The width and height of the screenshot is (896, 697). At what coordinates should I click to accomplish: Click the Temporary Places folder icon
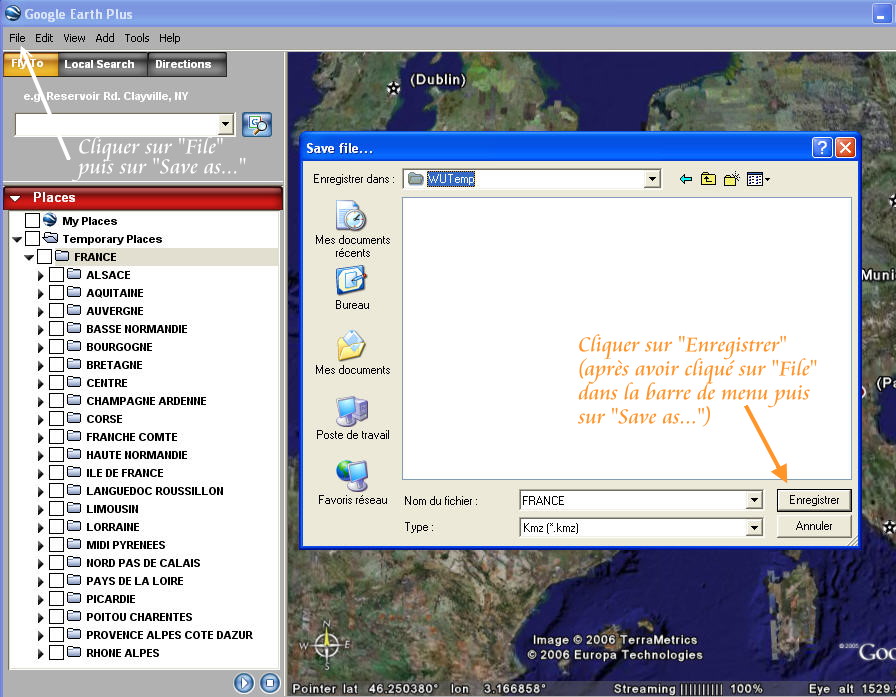tap(51, 238)
